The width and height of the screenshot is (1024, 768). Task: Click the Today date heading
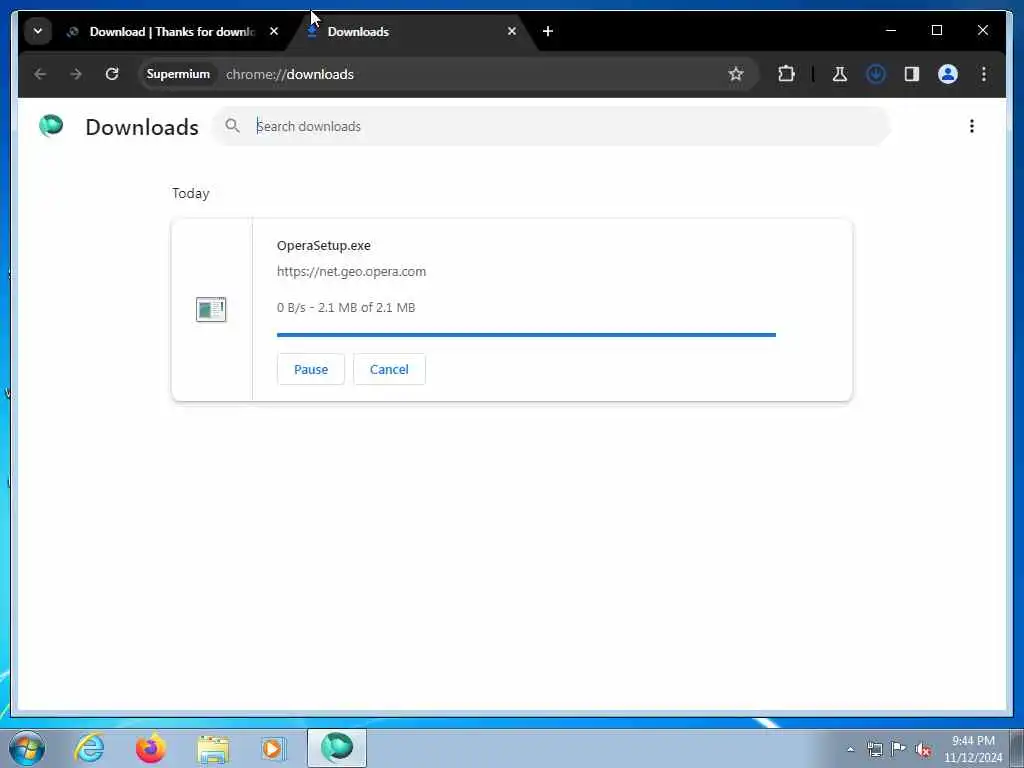click(191, 193)
